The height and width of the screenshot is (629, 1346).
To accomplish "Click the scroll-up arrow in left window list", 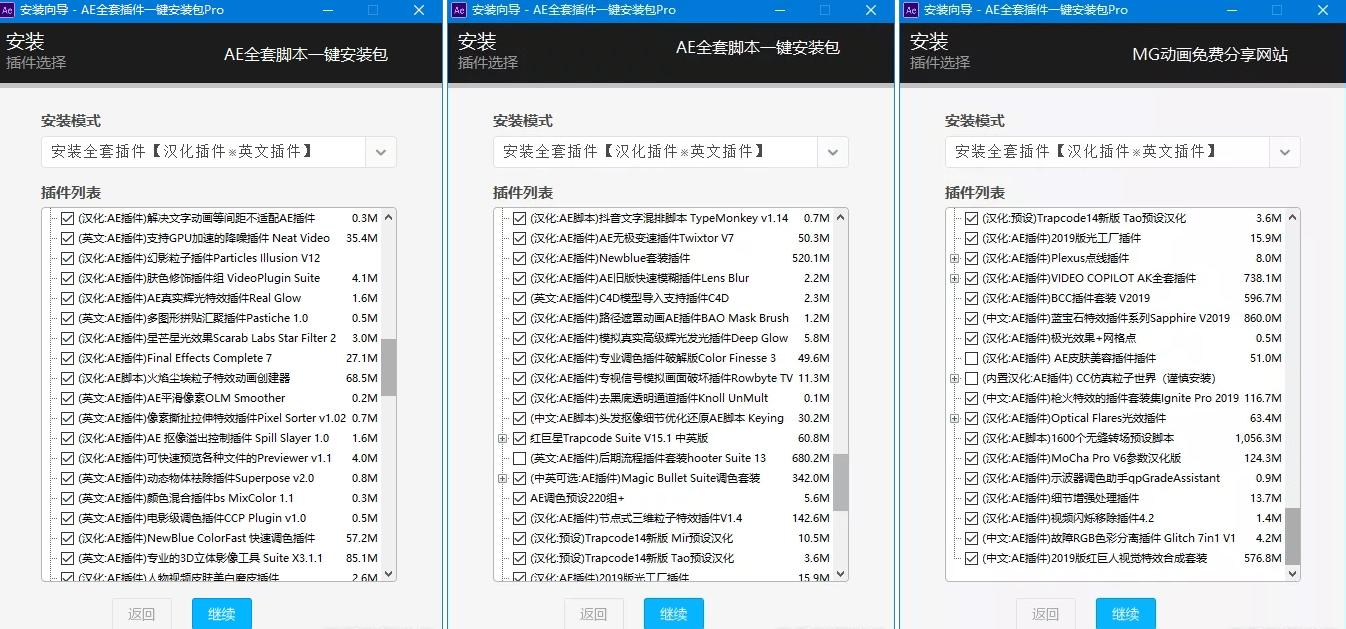I will point(388,218).
